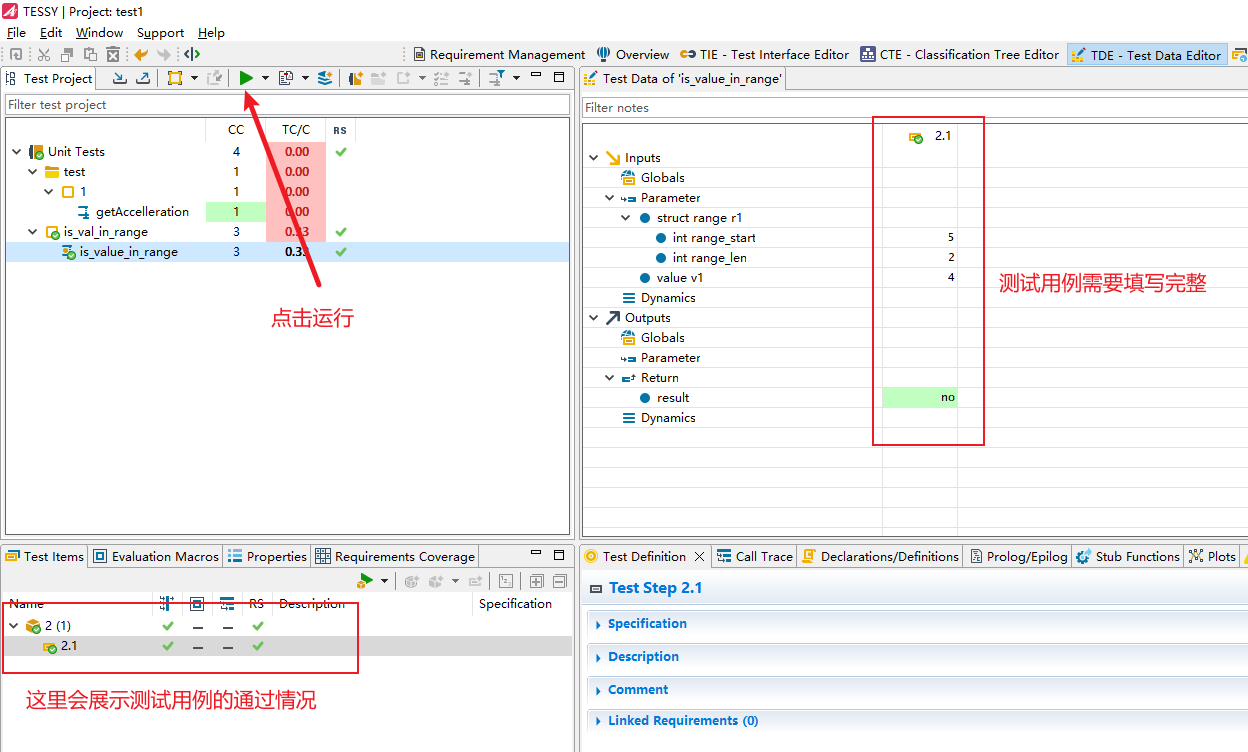Viewport: 1248px width, 752px height.
Task: Click the filter funnel icon in Test Project
Action: 497,78
